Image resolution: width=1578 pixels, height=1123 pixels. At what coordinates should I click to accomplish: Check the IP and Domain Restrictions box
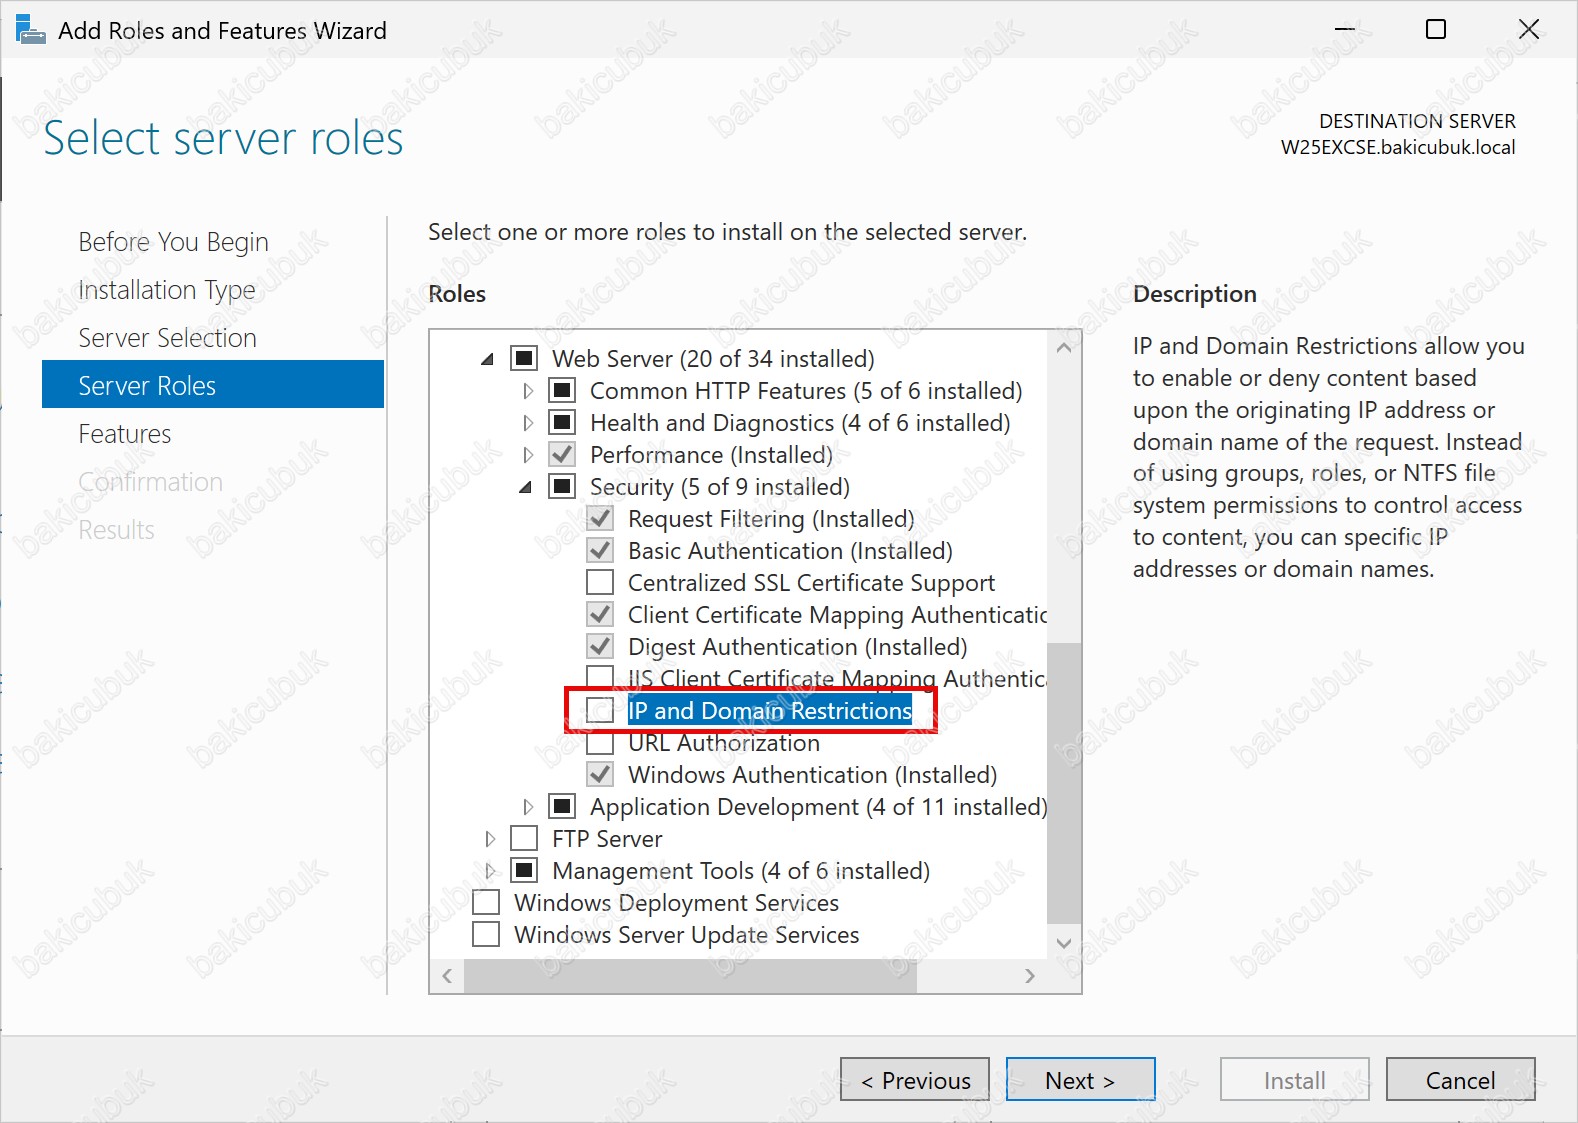coord(600,710)
